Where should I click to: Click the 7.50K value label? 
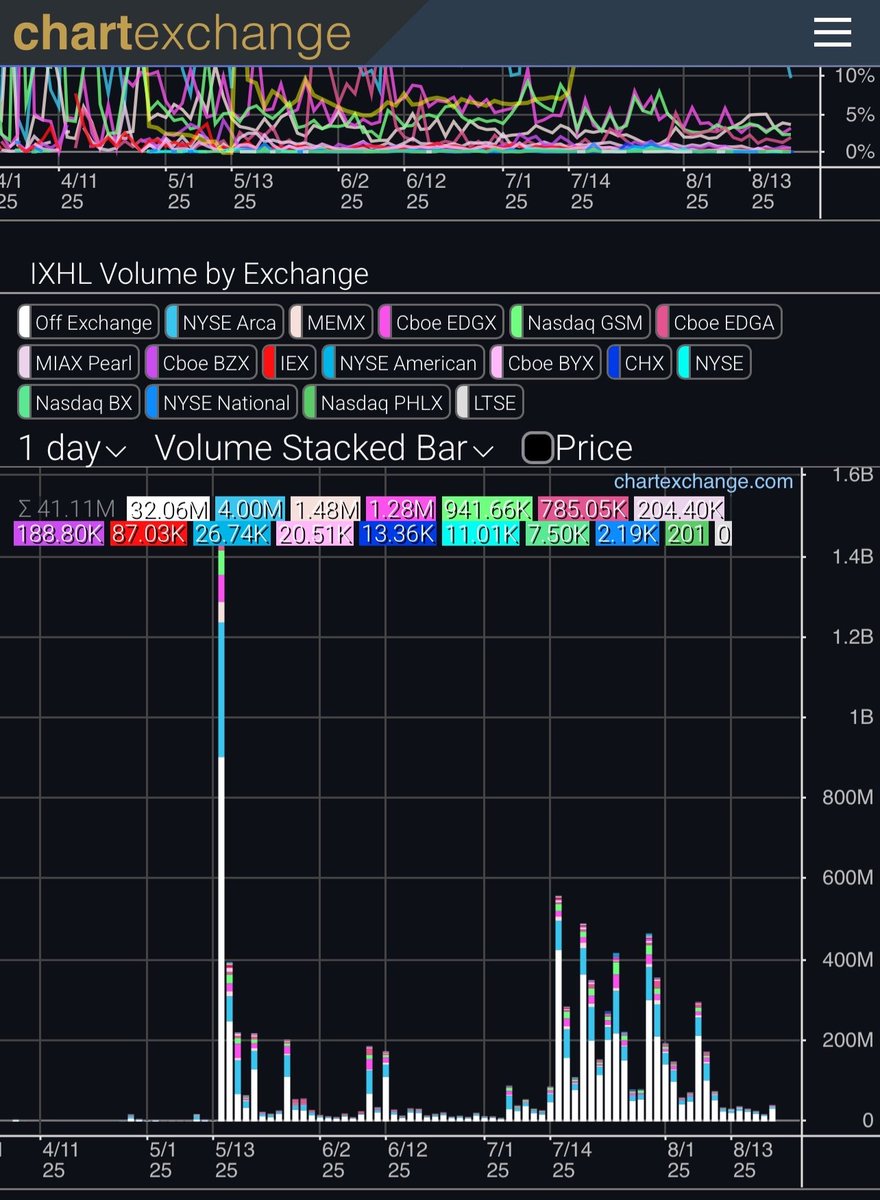click(558, 533)
